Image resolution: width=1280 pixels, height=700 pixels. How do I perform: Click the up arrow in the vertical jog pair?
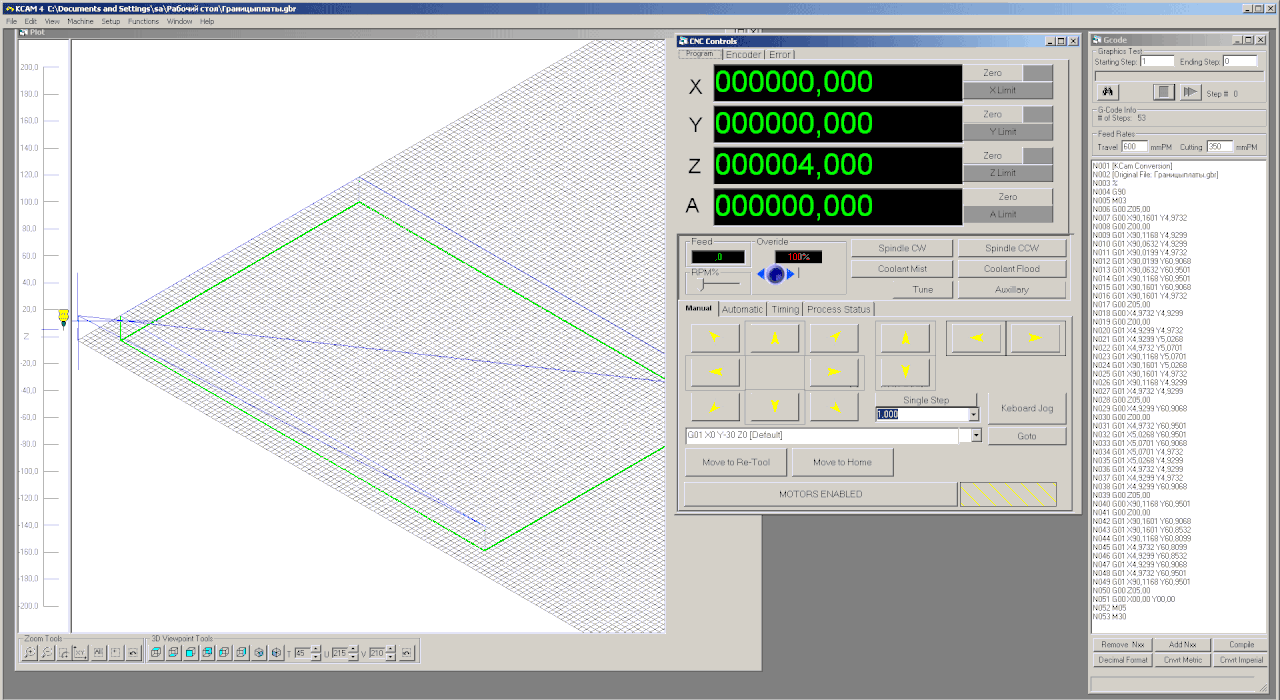(906, 338)
